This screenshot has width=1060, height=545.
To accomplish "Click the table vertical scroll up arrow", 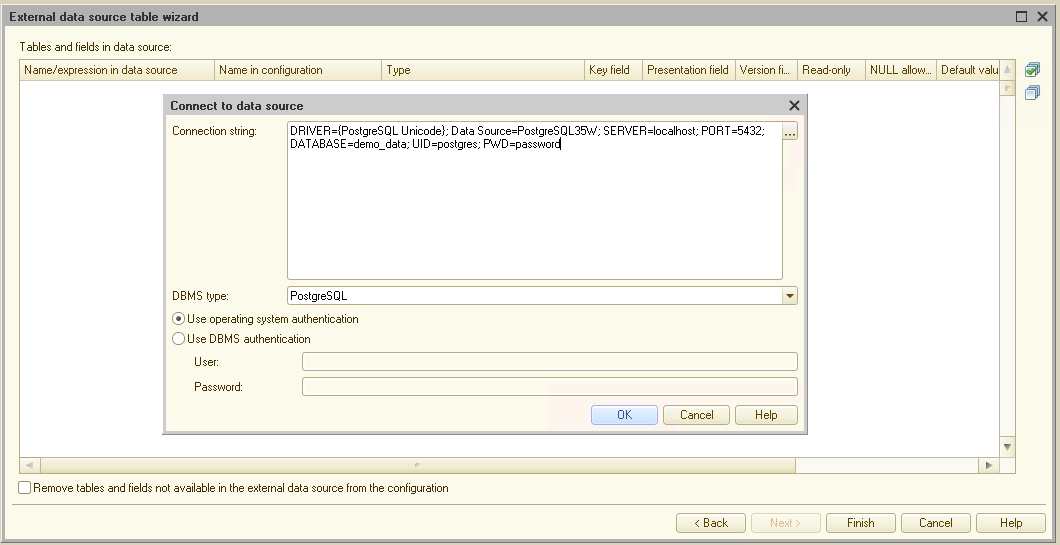I will coord(1007,70).
